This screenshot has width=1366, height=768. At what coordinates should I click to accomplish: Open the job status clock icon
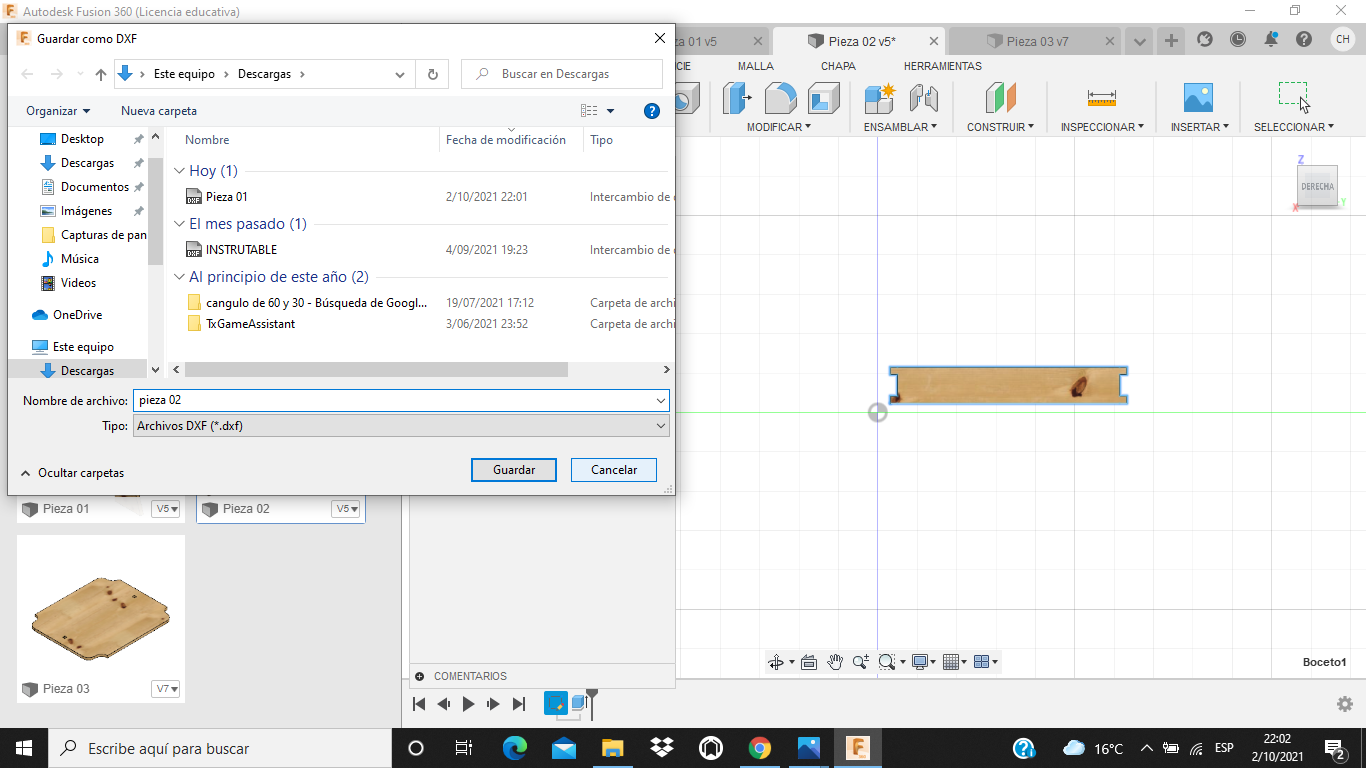pos(1238,40)
